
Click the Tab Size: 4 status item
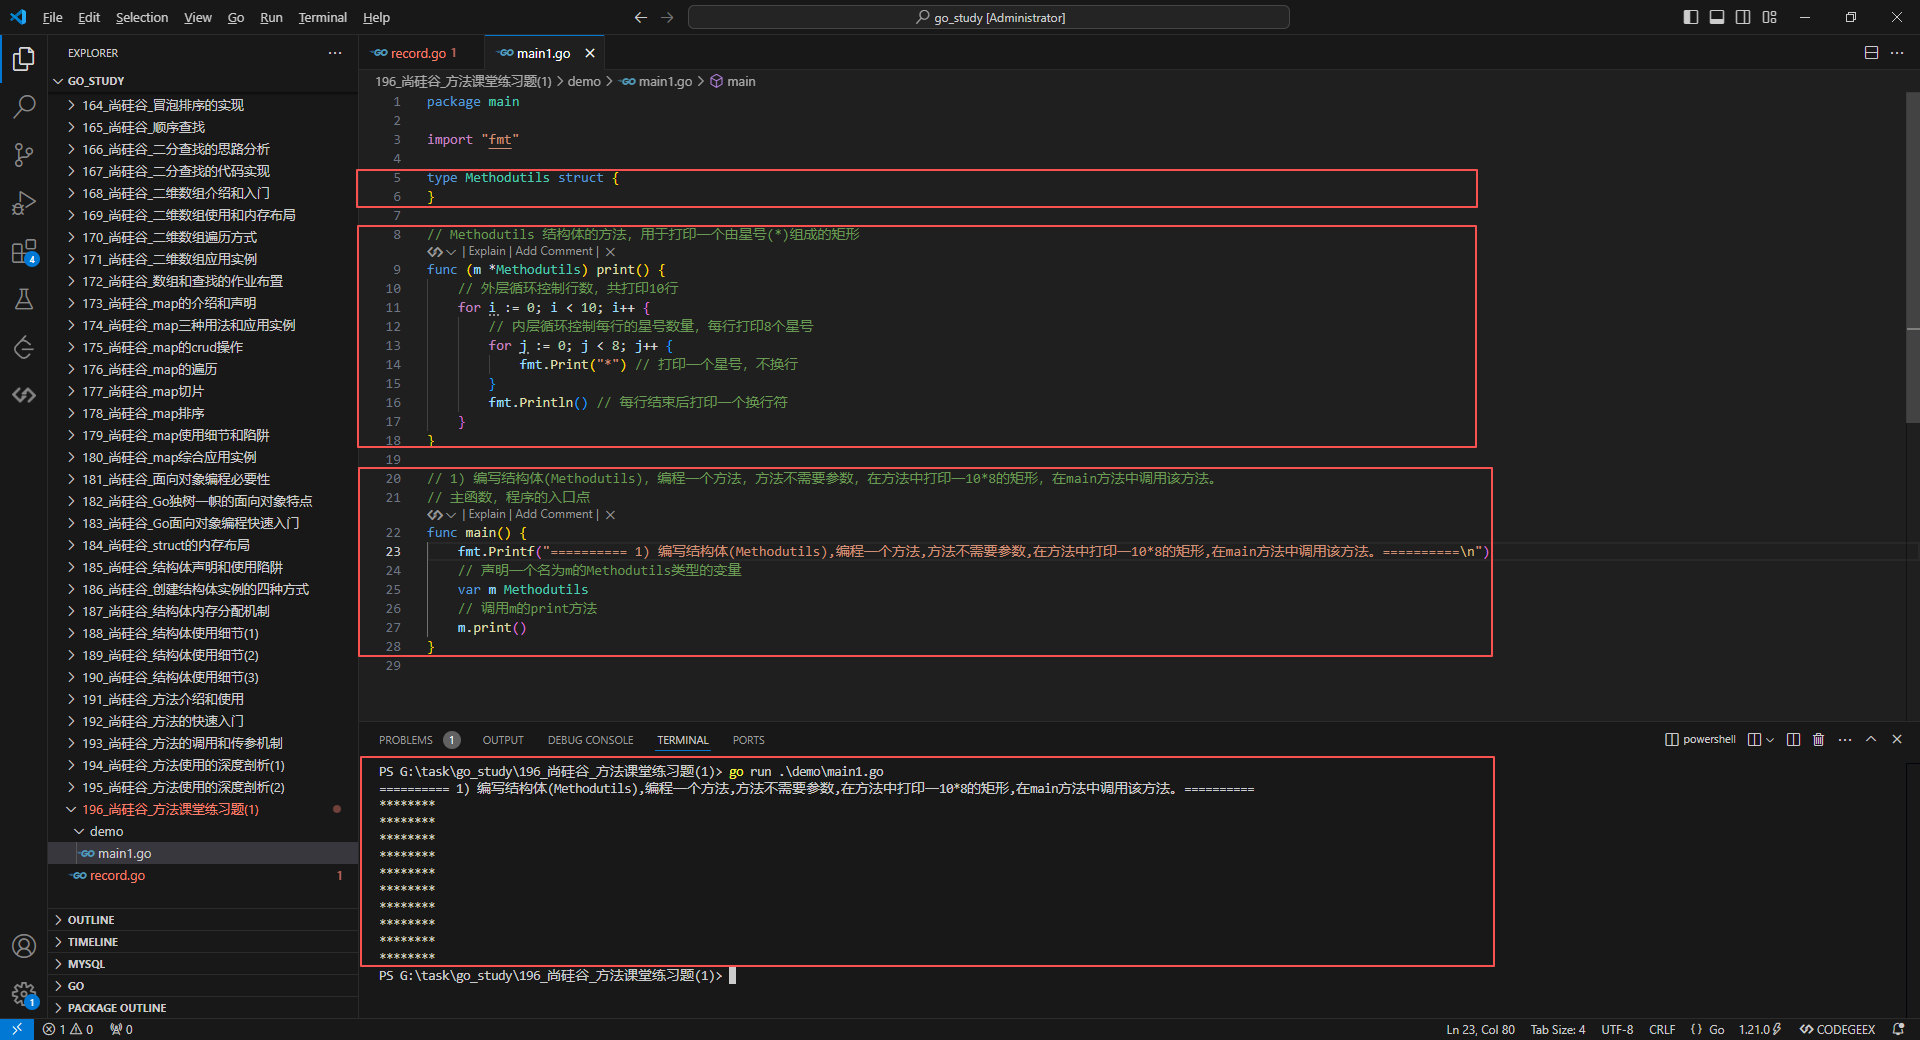coord(1558,1029)
